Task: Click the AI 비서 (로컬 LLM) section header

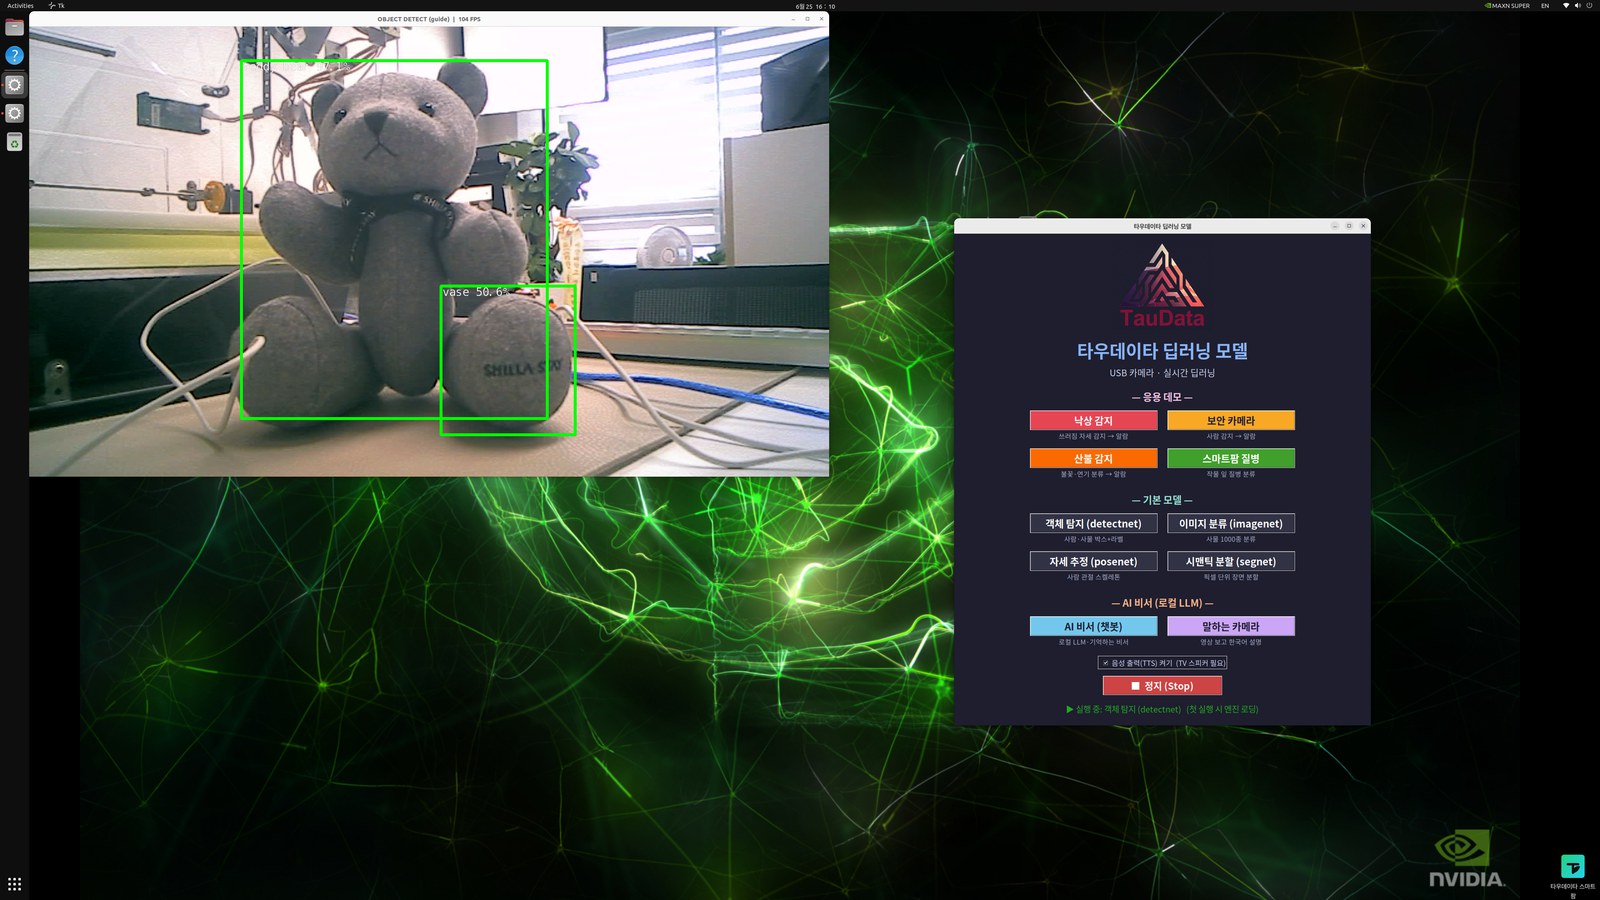Action: tap(1162, 603)
